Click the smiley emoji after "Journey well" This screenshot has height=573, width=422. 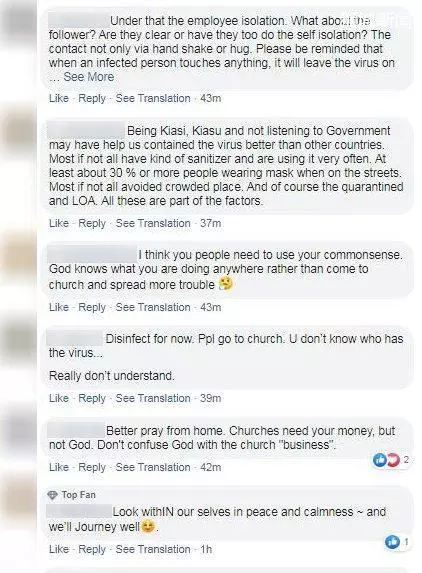(x=148, y=526)
